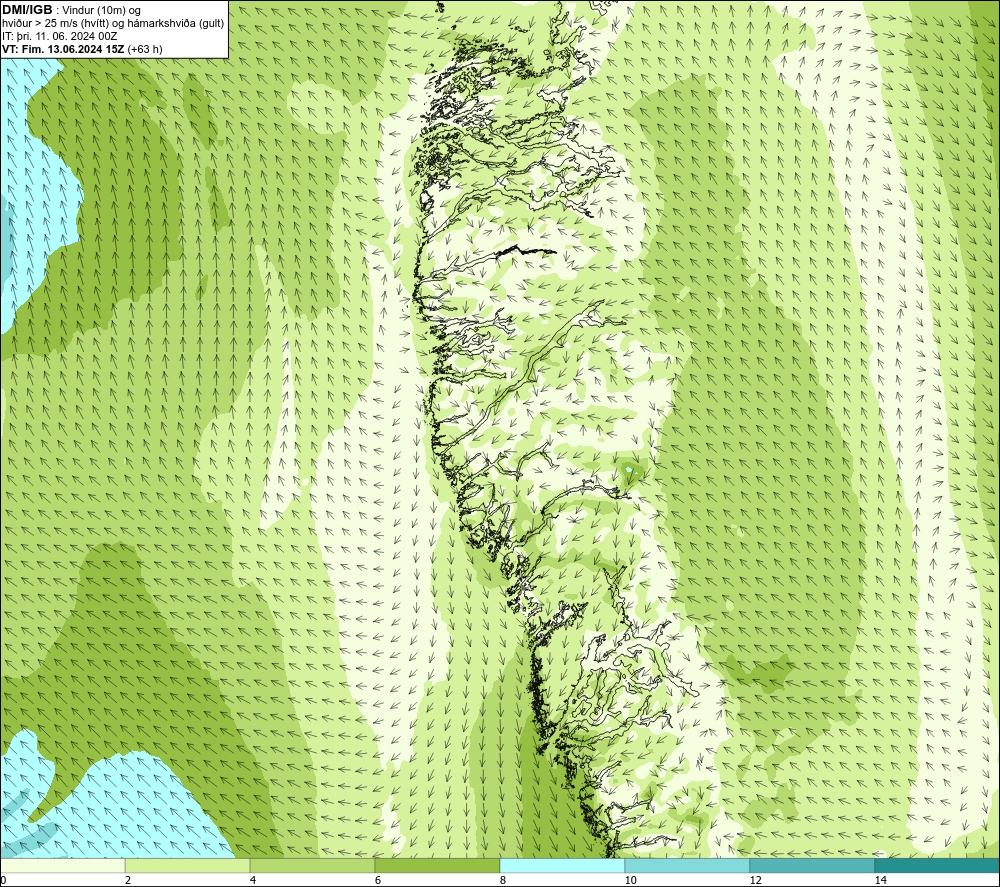Viewport: 1000px width, 887px height.
Task: Click the legend label 6
Action: [x=378, y=880]
